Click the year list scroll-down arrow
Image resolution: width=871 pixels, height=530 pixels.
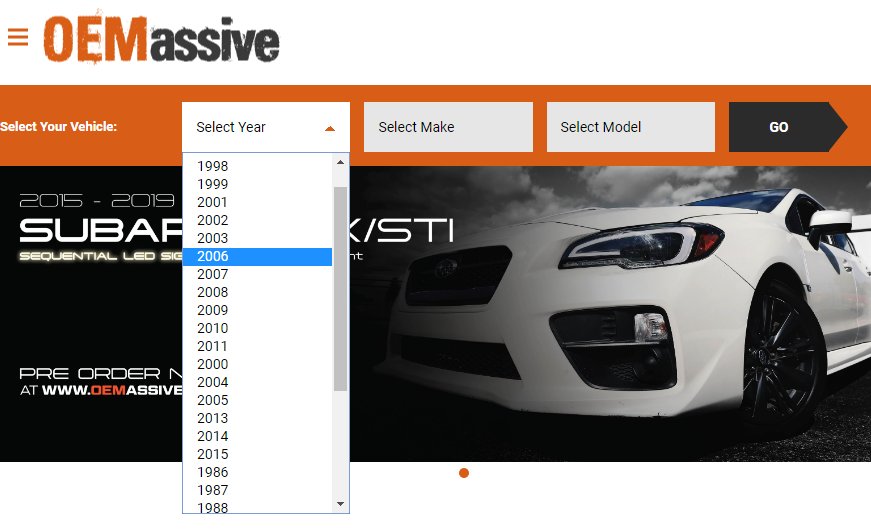pyautogui.click(x=341, y=504)
